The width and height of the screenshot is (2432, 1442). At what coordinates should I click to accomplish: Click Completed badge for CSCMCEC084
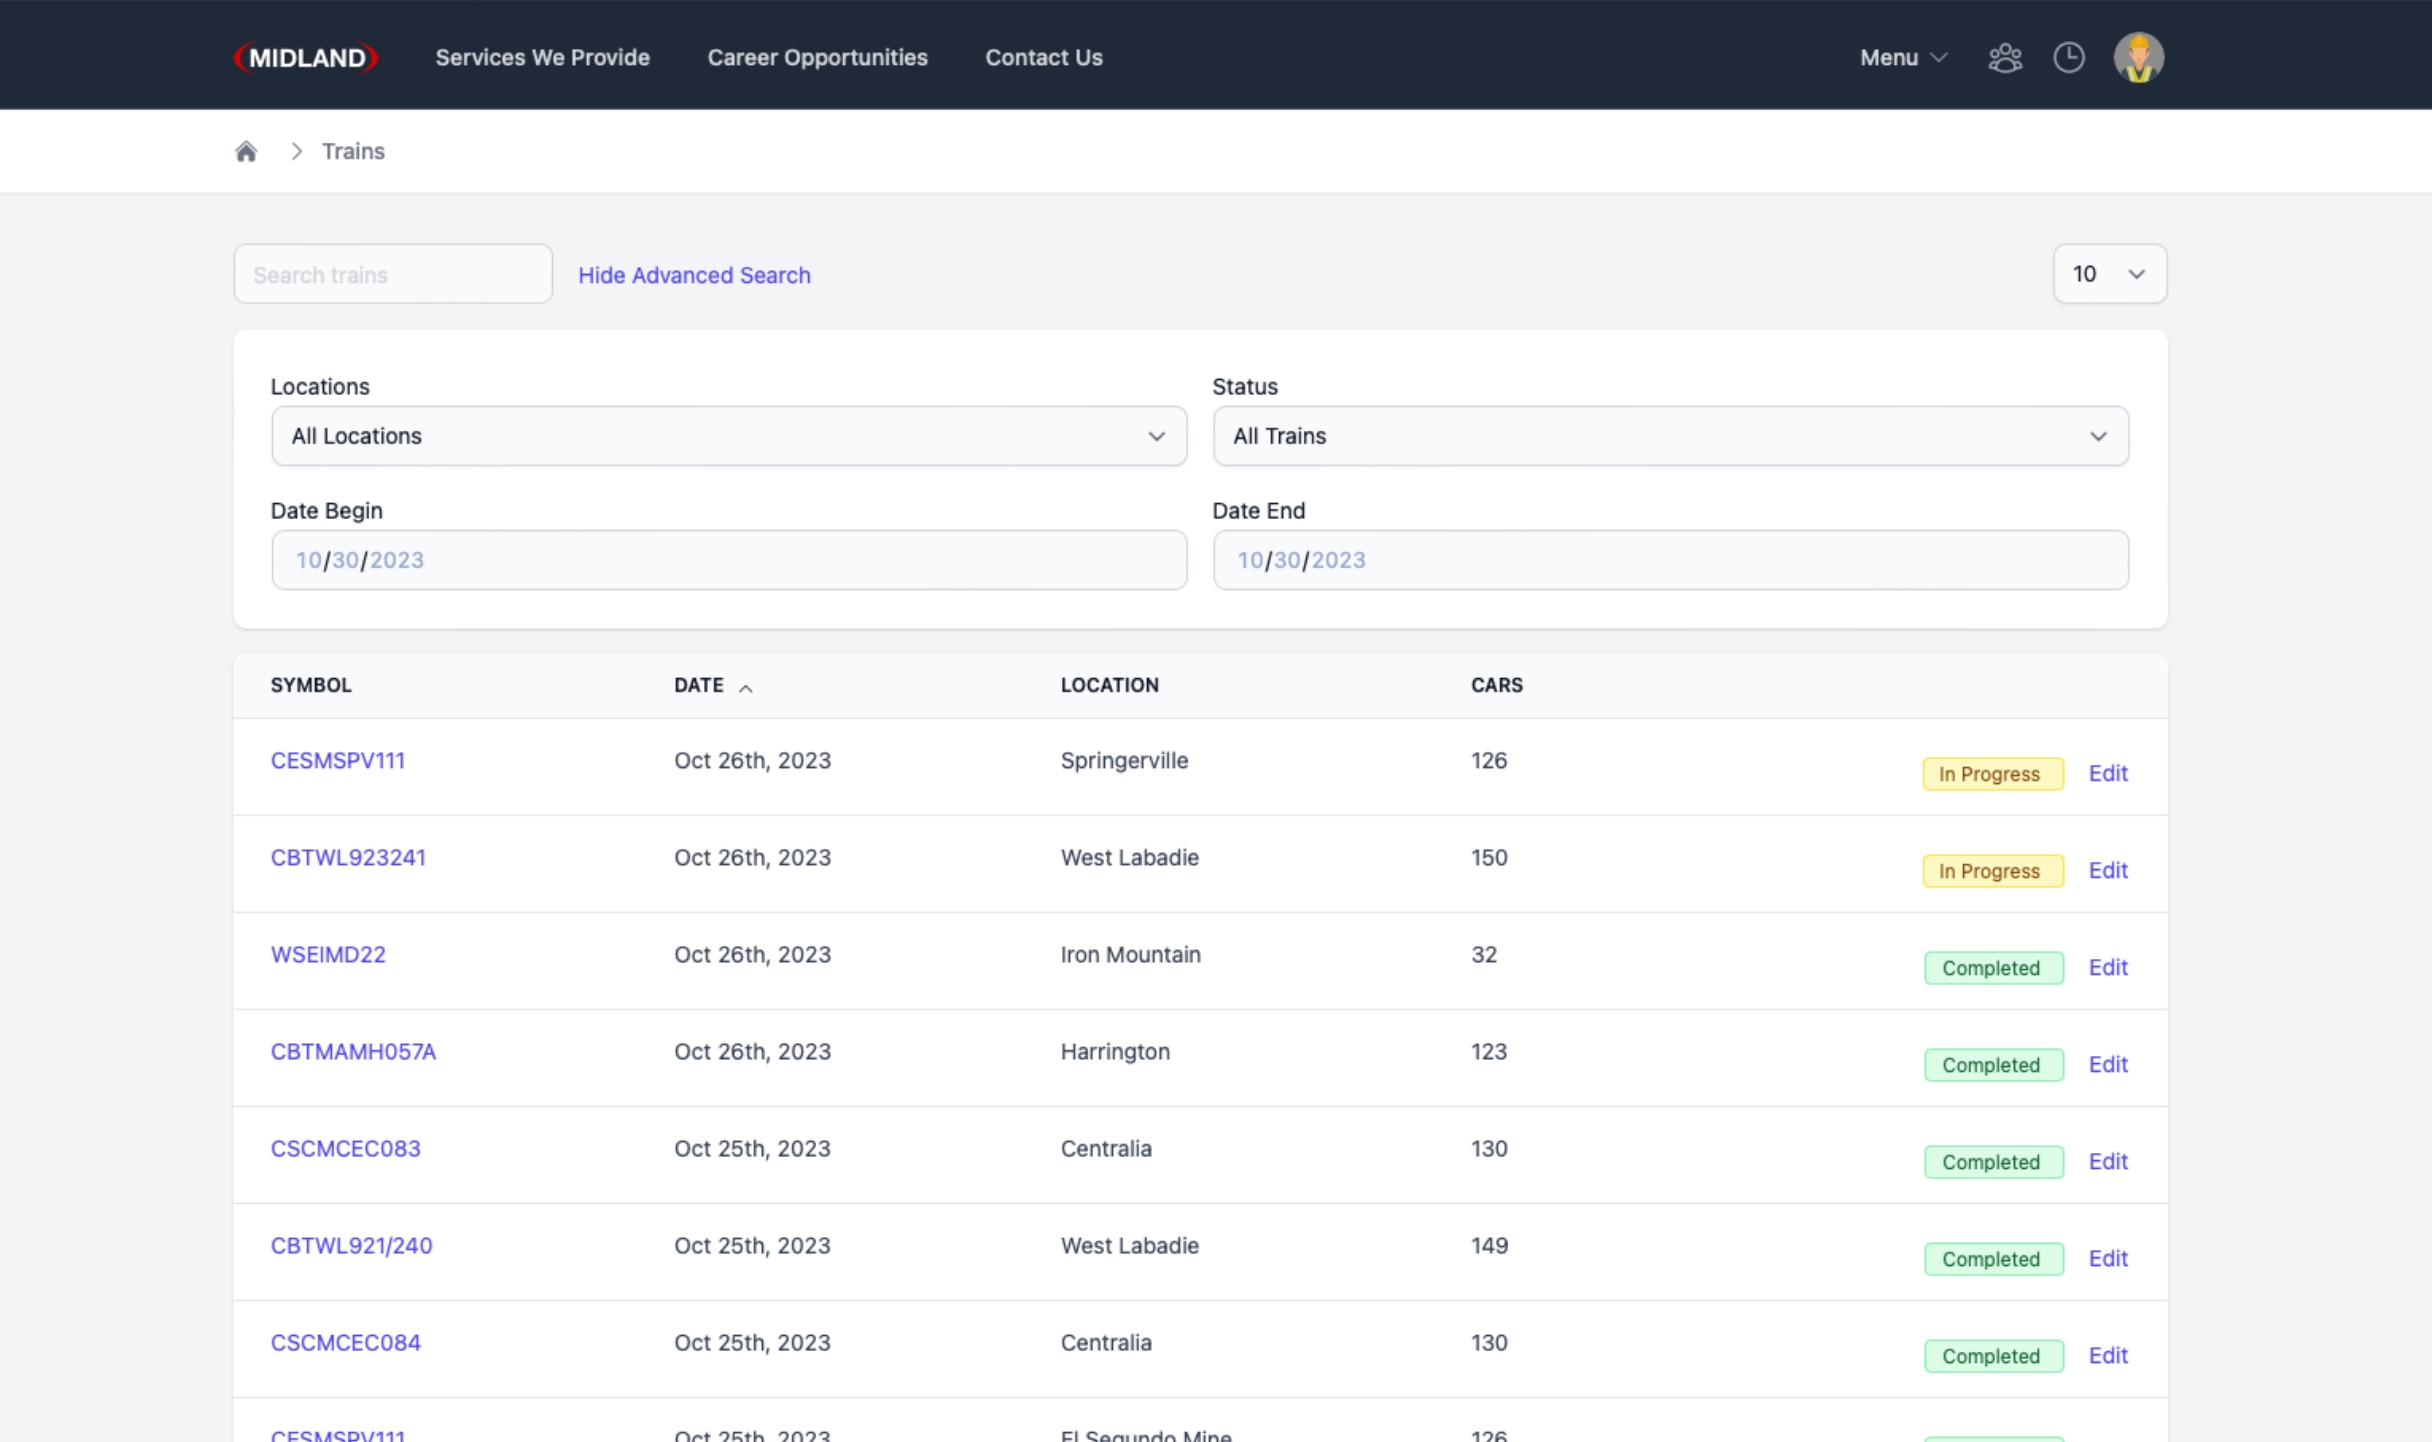tap(1994, 1356)
